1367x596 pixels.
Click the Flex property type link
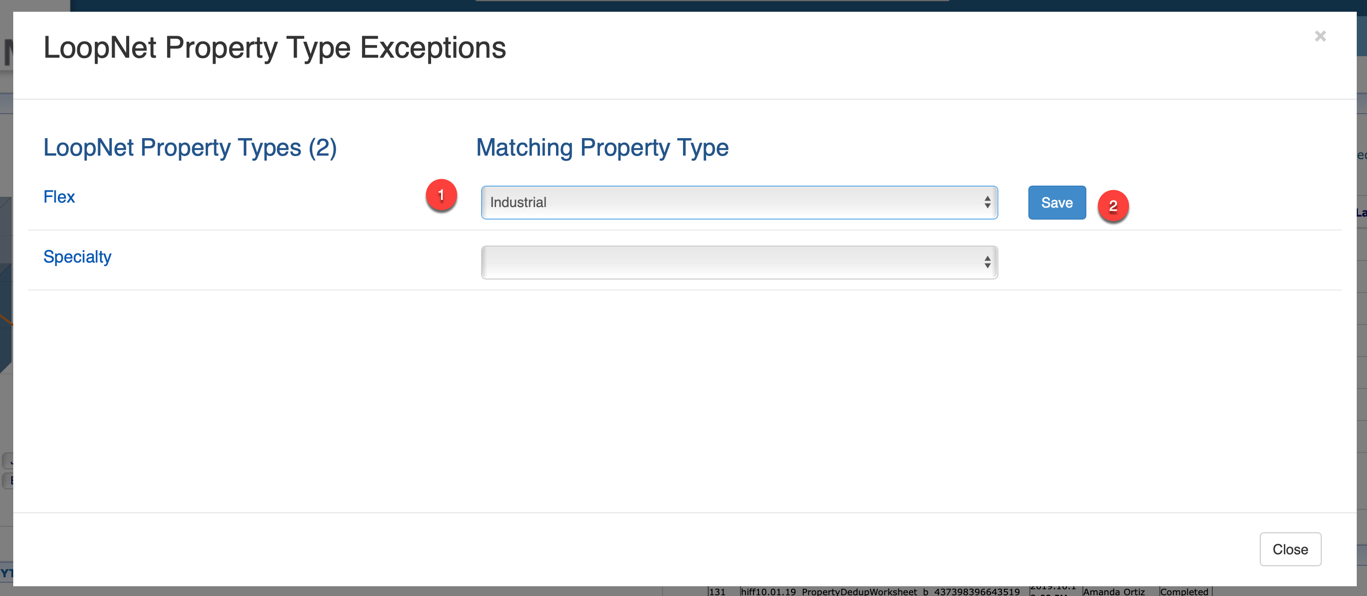[x=59, y=197]
